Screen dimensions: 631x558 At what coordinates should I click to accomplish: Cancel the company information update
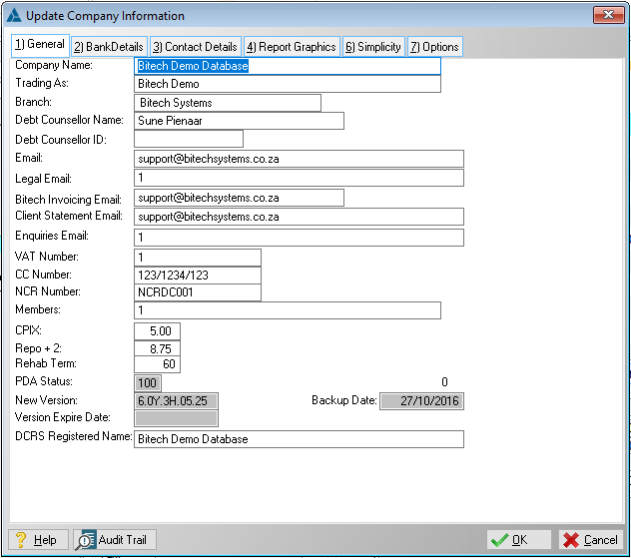point(590,540)
